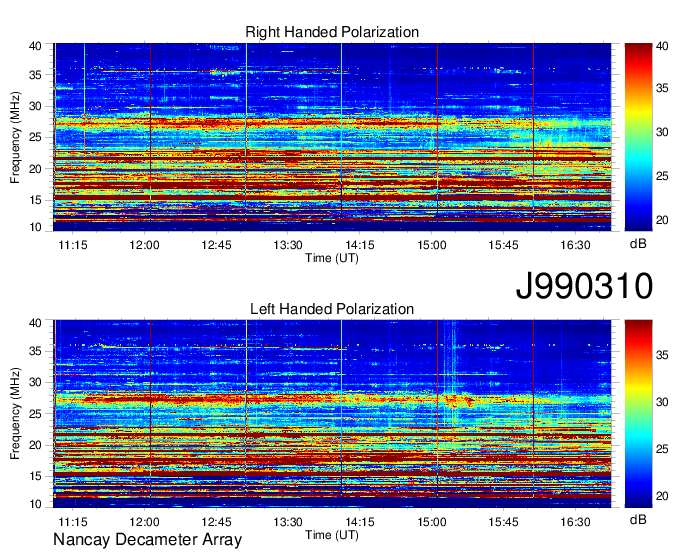The width and height of the screenshot is (680, 552).
Task: Click 10 MHz frequency tick of Left Handed plot
Action: pos(36,504)
